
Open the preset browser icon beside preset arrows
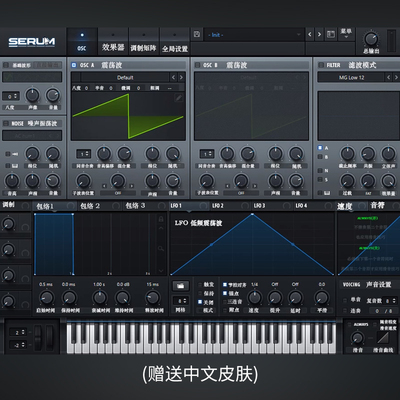coord(331,34)
